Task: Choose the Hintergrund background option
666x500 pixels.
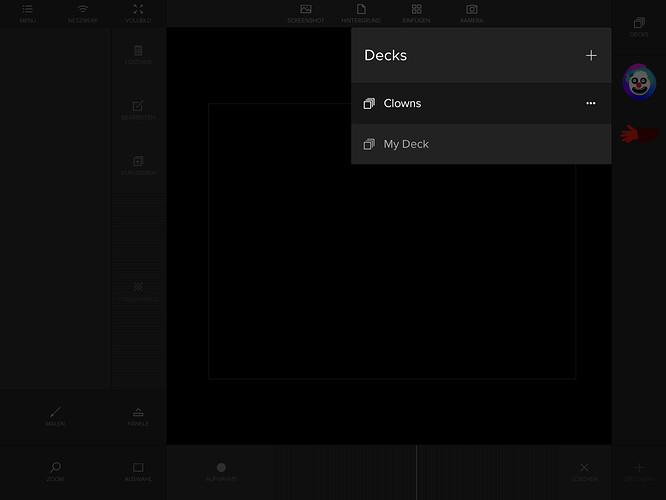Action: coord(361,12)
